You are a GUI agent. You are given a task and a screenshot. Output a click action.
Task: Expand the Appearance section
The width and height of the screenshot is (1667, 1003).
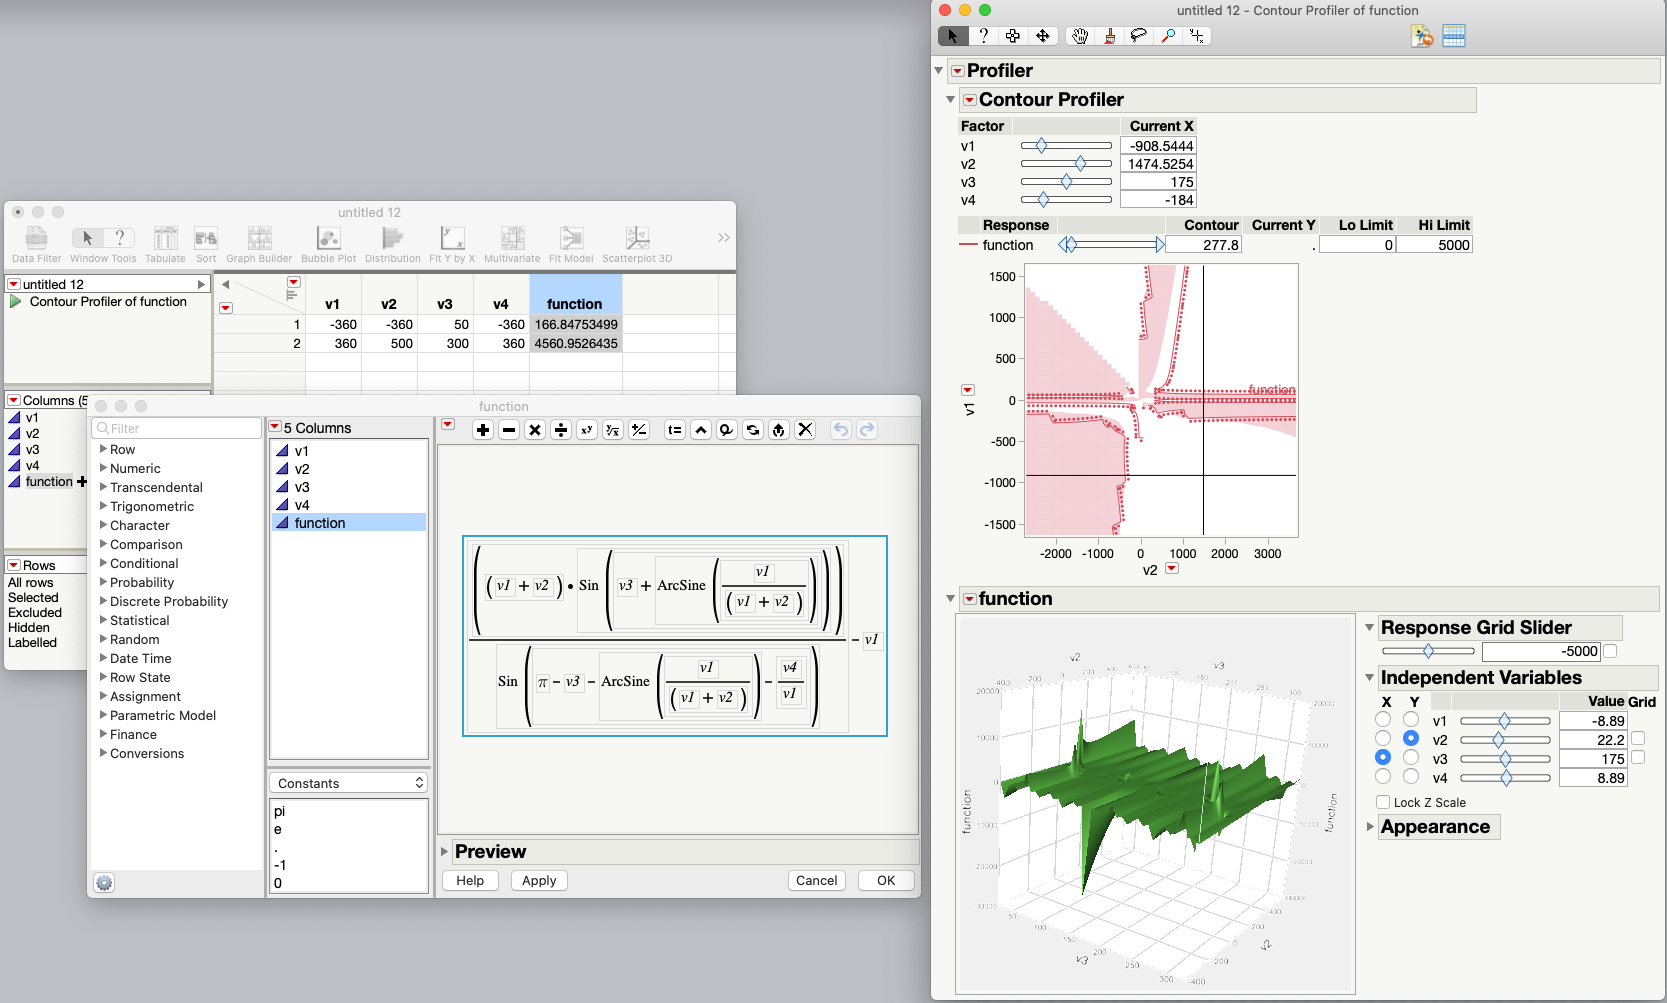[x=1370, y=827]
